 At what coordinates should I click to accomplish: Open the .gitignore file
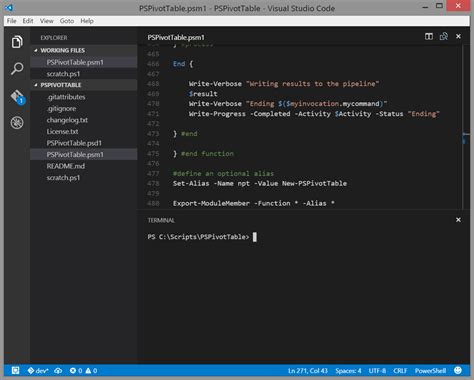(x=84, y=109)
